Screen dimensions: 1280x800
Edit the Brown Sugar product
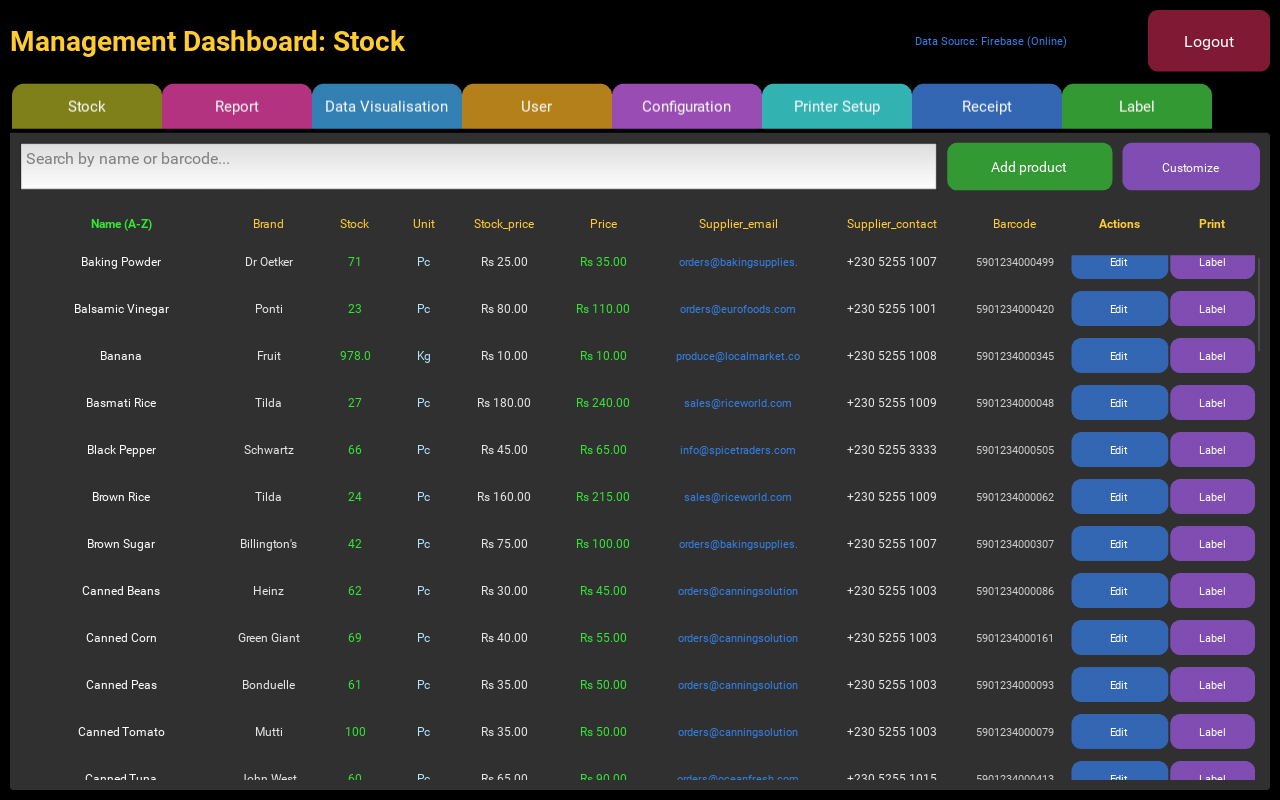[x=1119, y=544]
